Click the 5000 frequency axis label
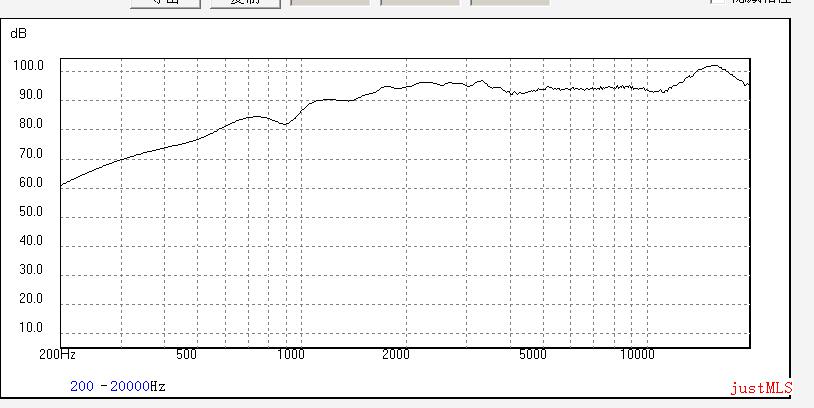Image resolution: width=814 pixels, height=408 pixels. [x=533, y=355]
